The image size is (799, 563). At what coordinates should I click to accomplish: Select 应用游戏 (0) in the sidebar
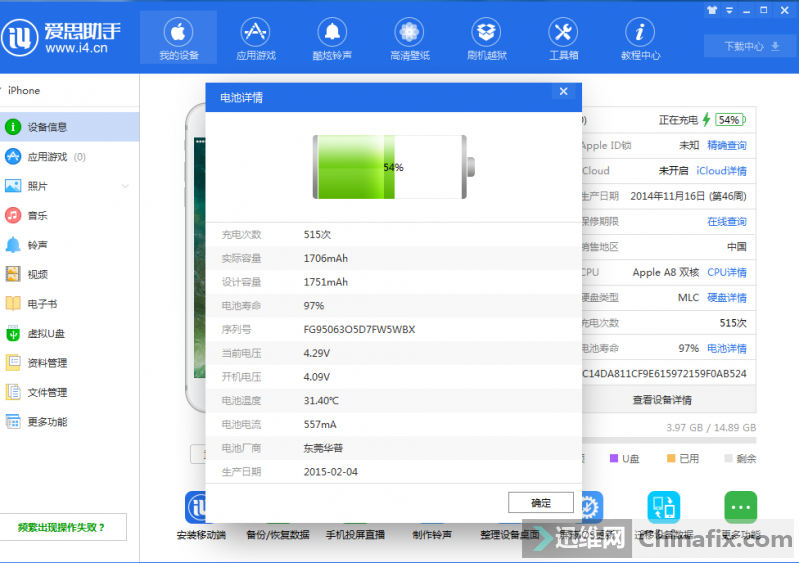(69, 156)
